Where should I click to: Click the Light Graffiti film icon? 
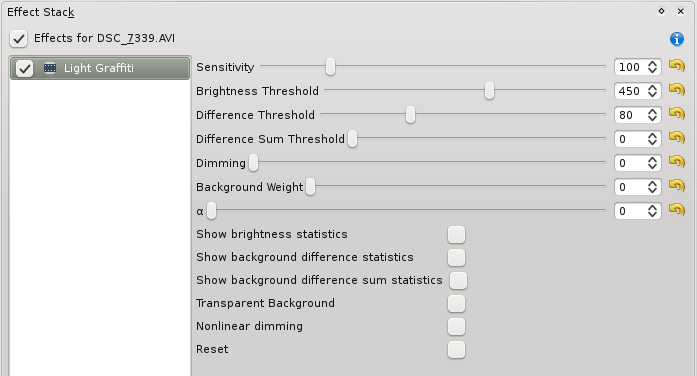click(50, 68)
